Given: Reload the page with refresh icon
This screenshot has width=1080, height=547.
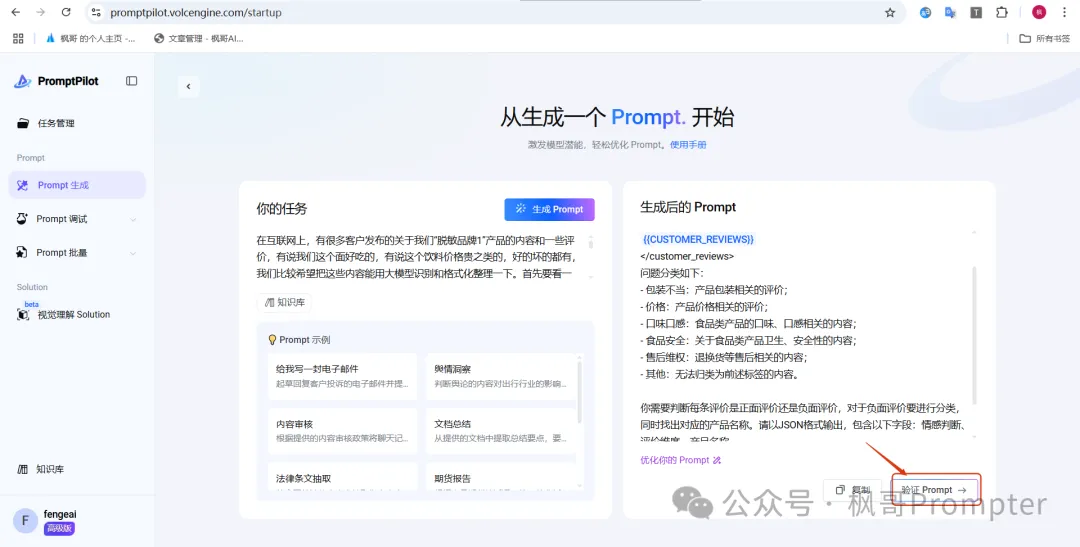Looking at the screenshot, I should pyautogui.click(x=66, y=12).
